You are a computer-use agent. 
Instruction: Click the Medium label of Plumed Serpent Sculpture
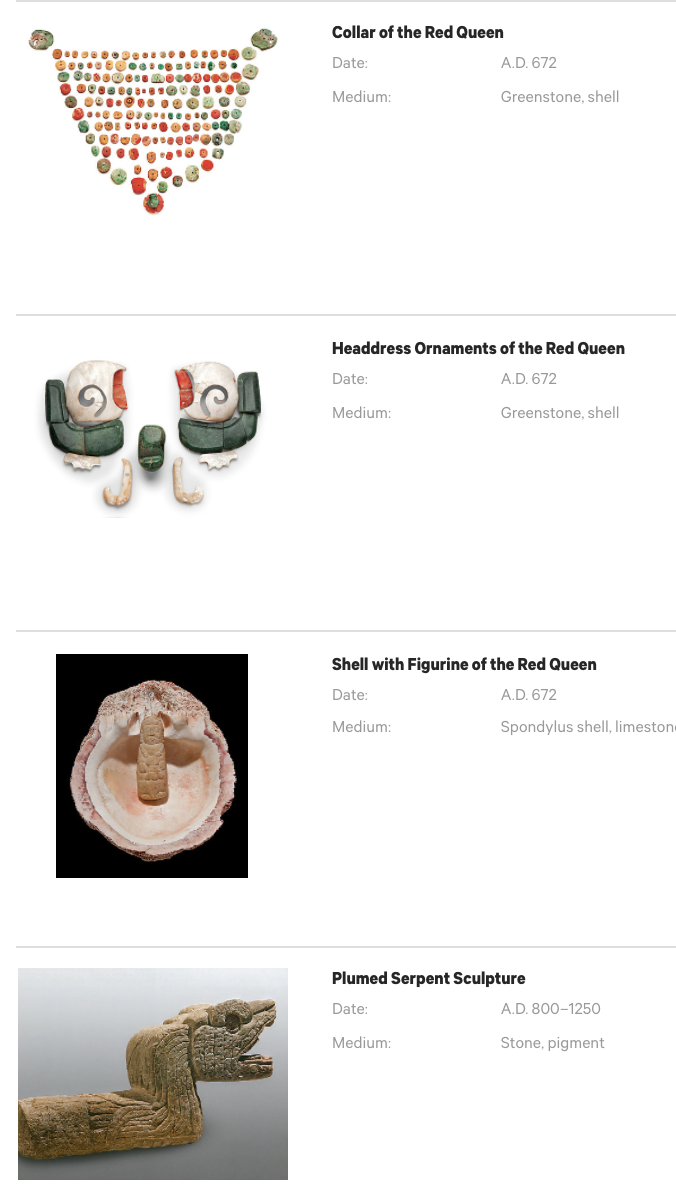tap(361, 1043)
